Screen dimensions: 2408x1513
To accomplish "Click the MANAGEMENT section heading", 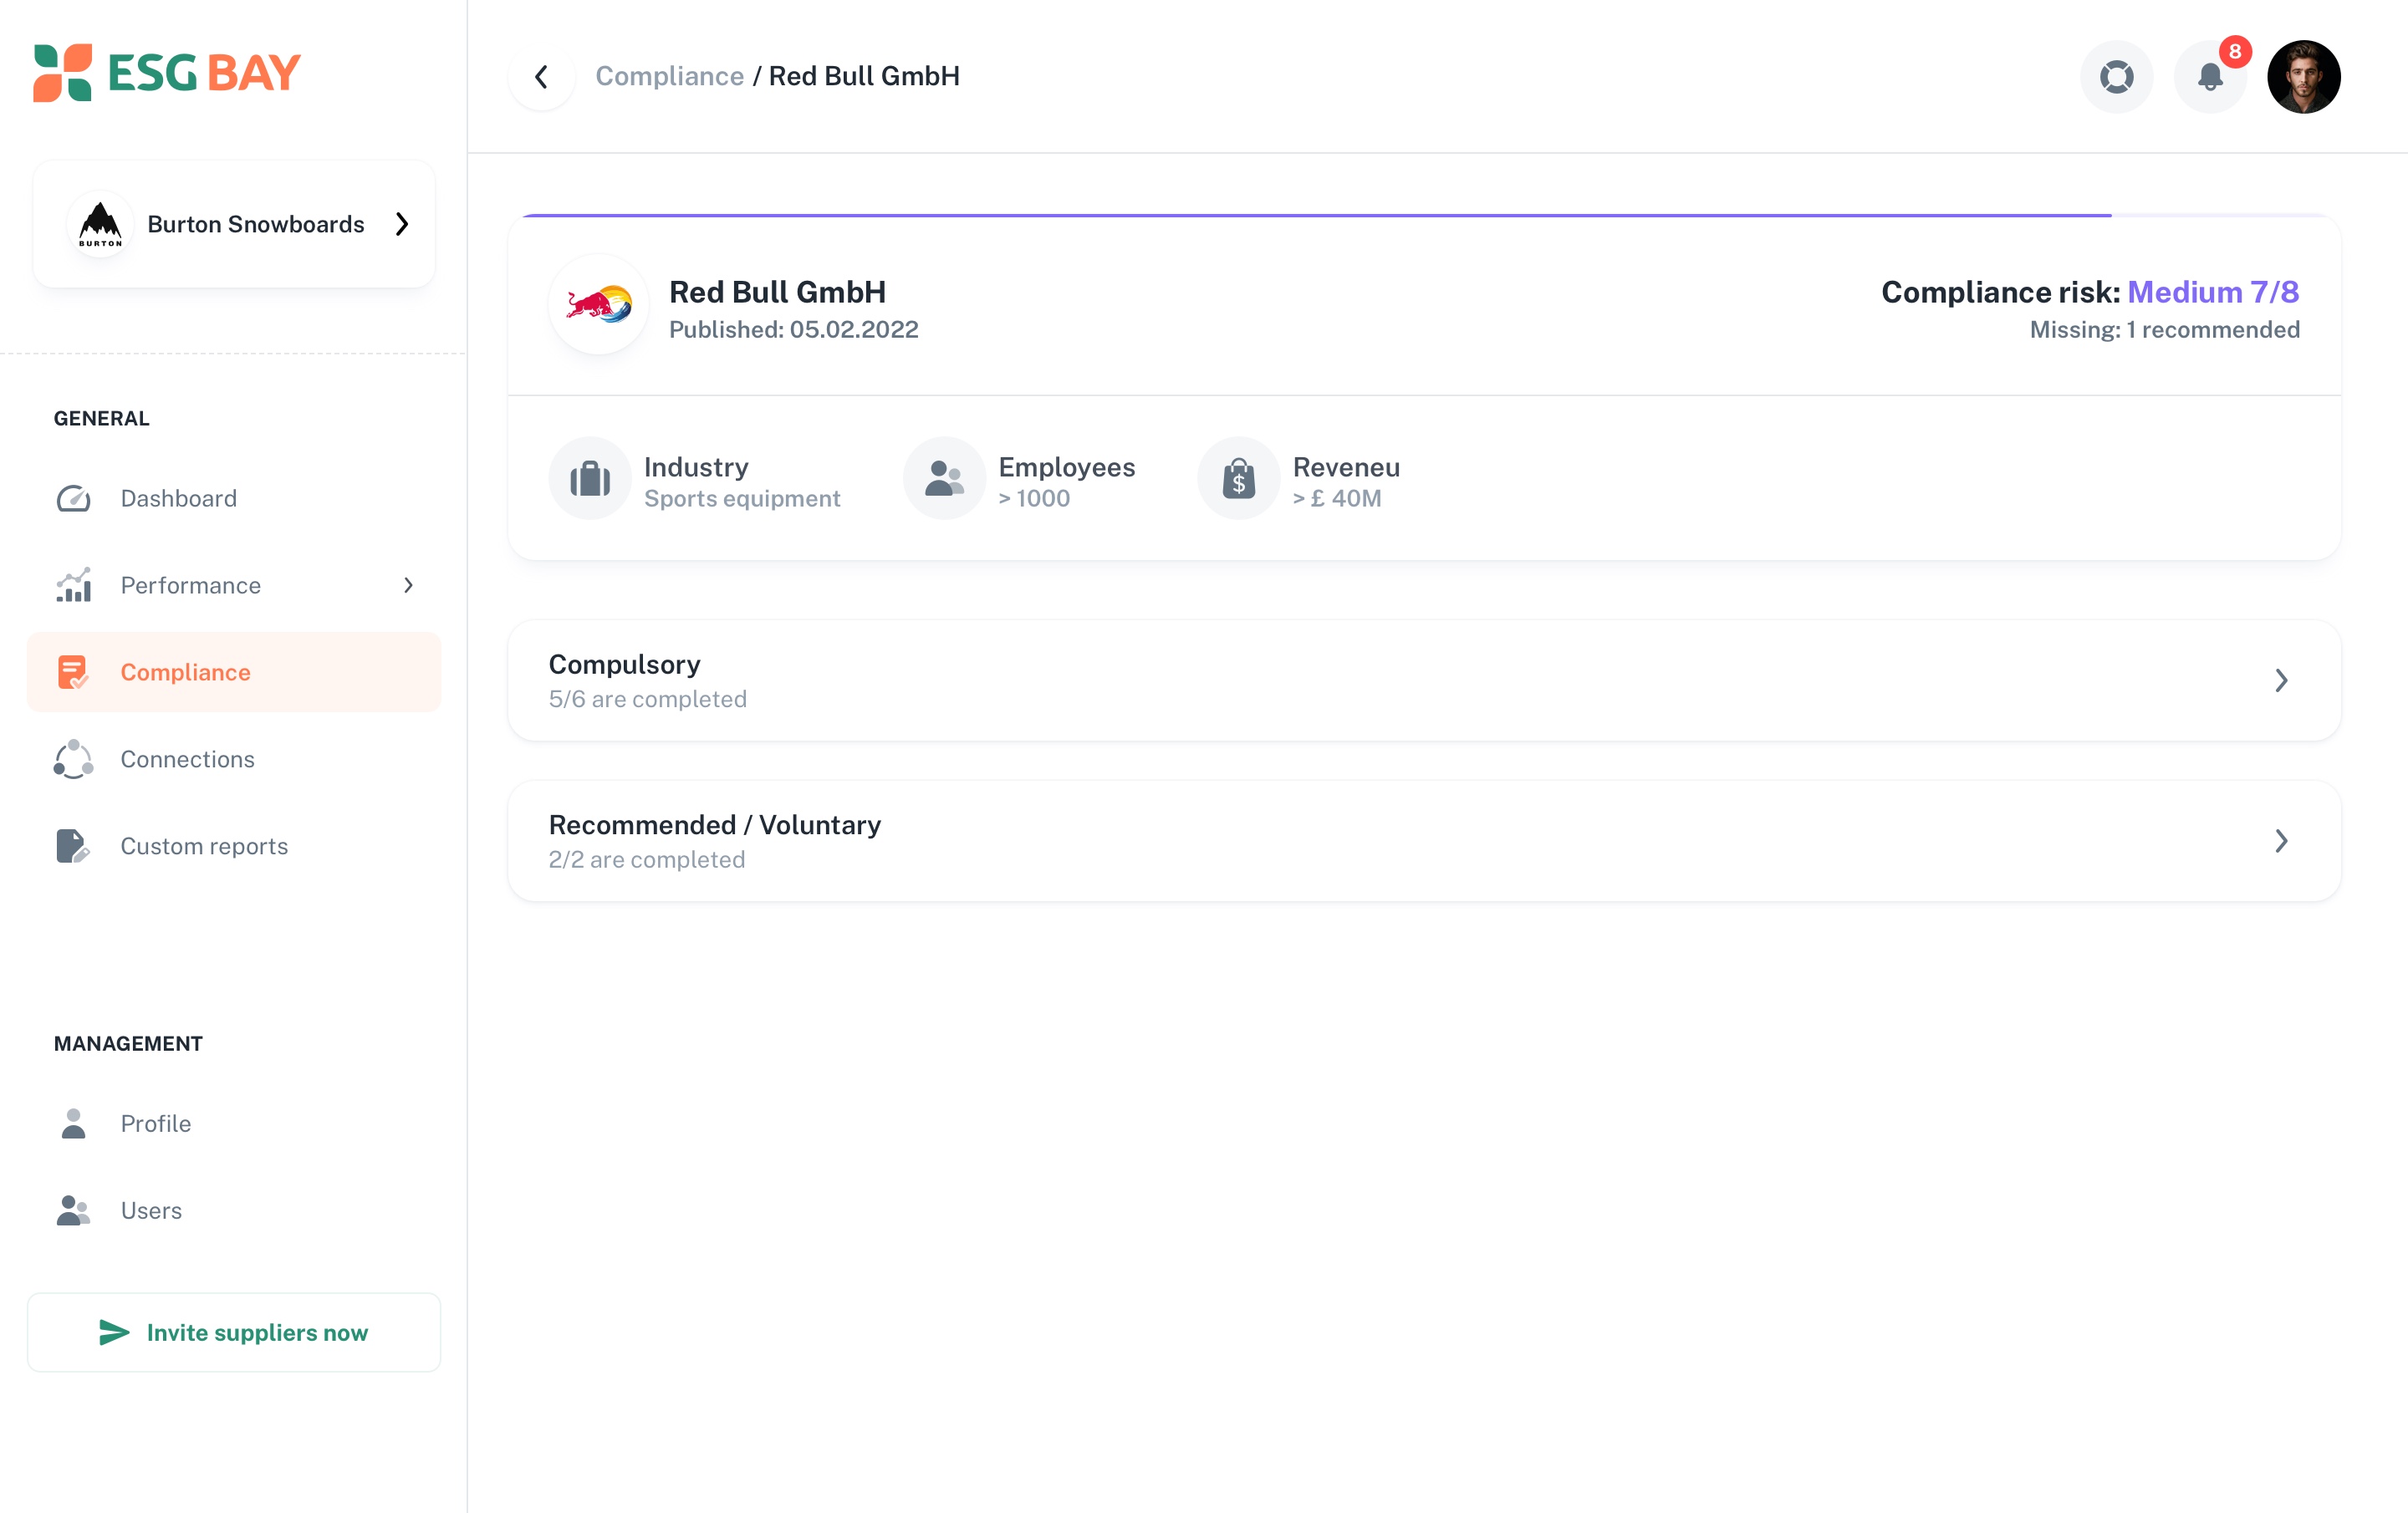I will click(128, 1044).
